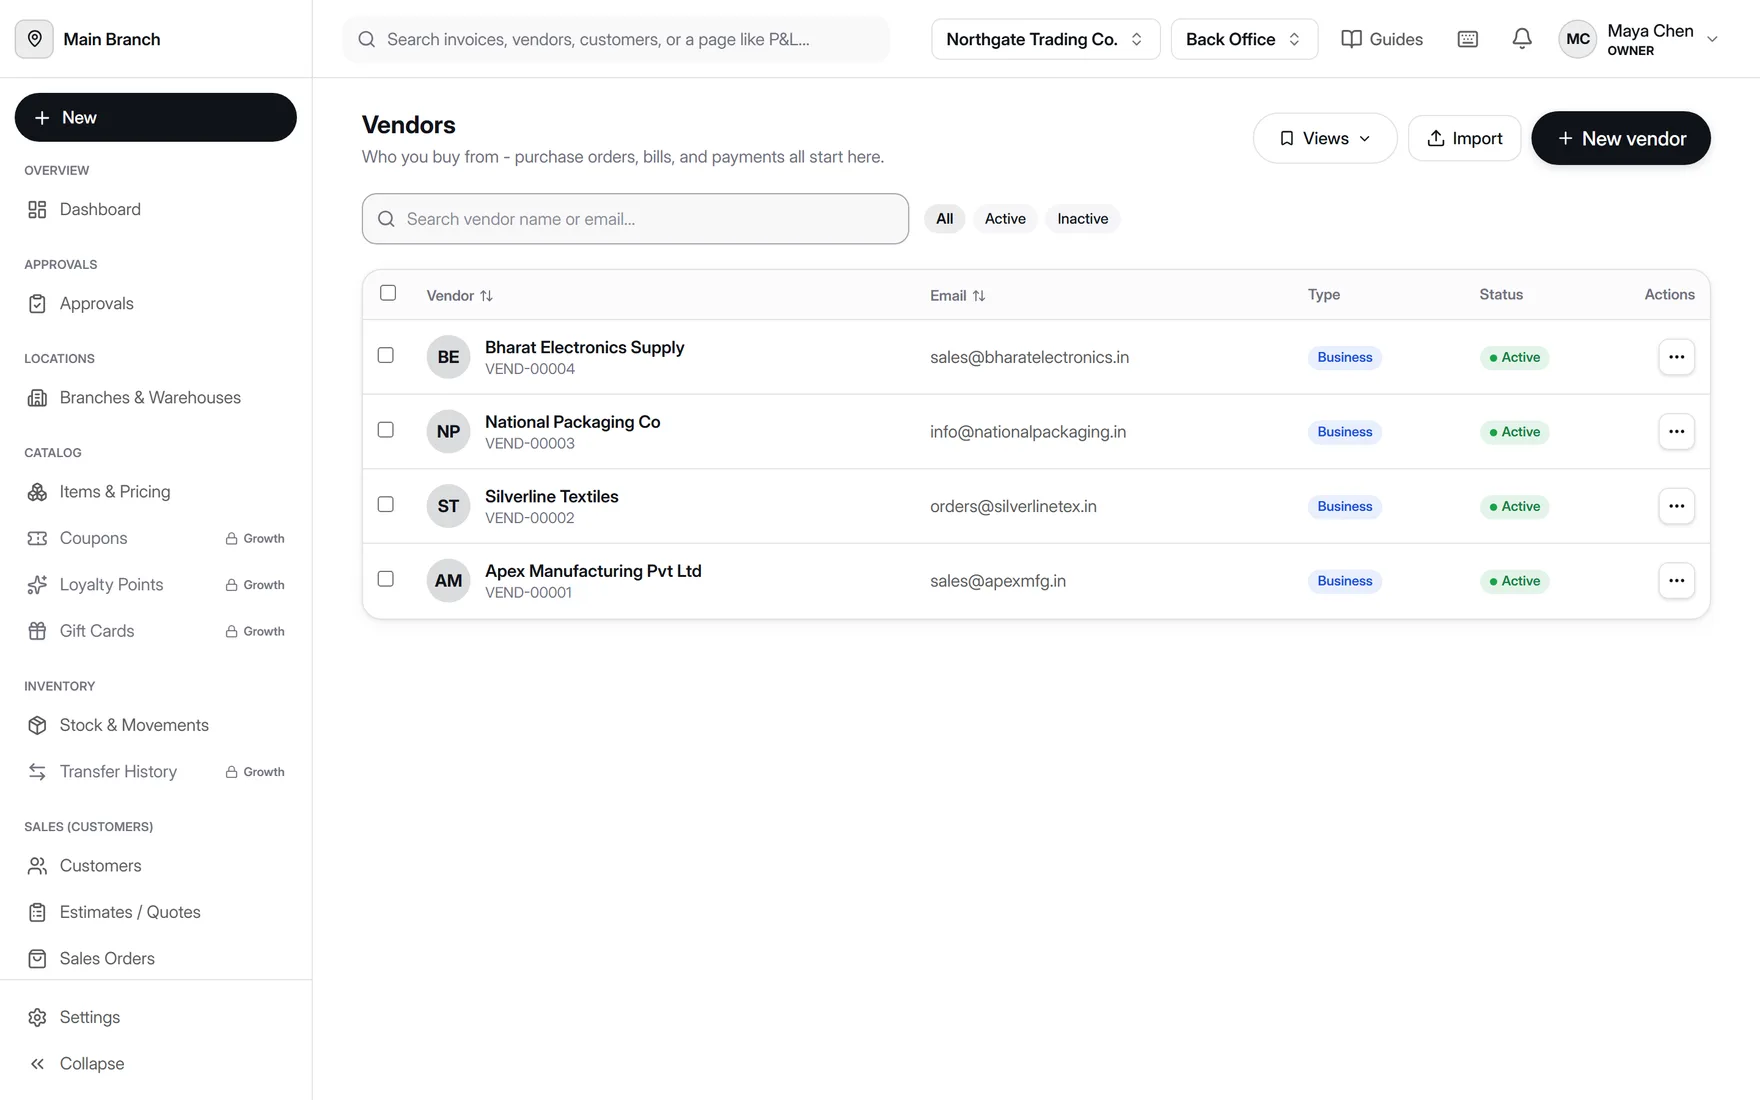1760x1100 pixels.
Task: Filter vendors by Inactive
Action: click(1082, 219)
